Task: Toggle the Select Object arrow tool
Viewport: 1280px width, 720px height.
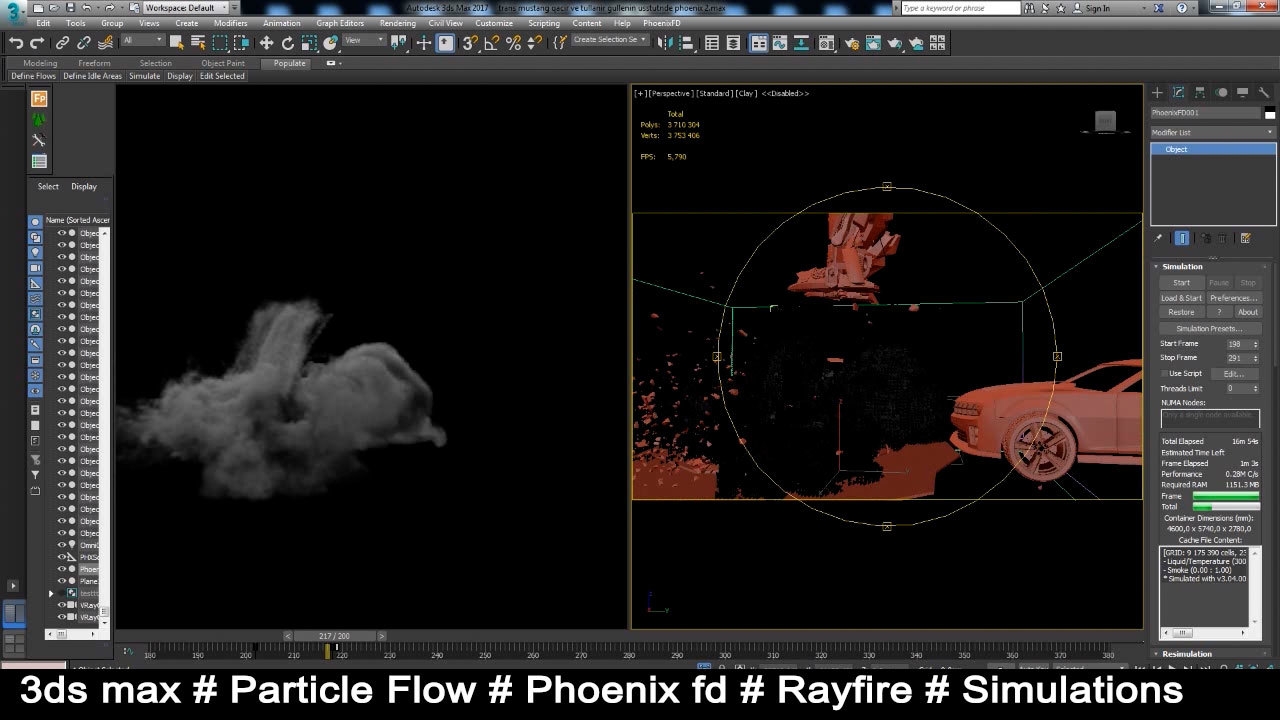Action: click(x=176, y=43)
